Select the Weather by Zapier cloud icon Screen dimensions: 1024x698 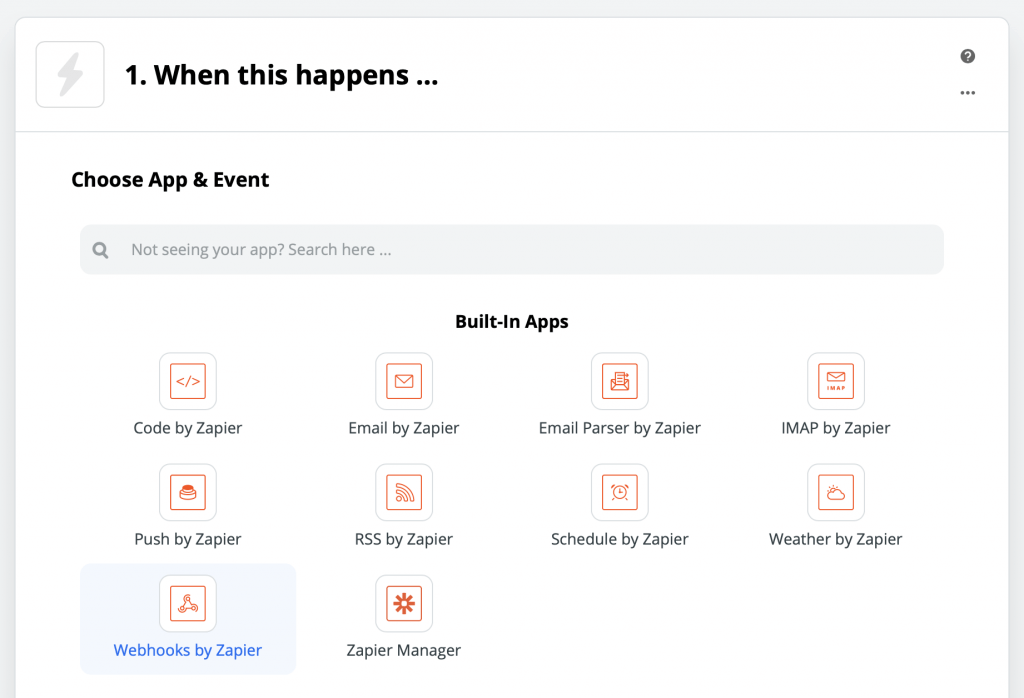pyautogui.click(x=836, y=492)
